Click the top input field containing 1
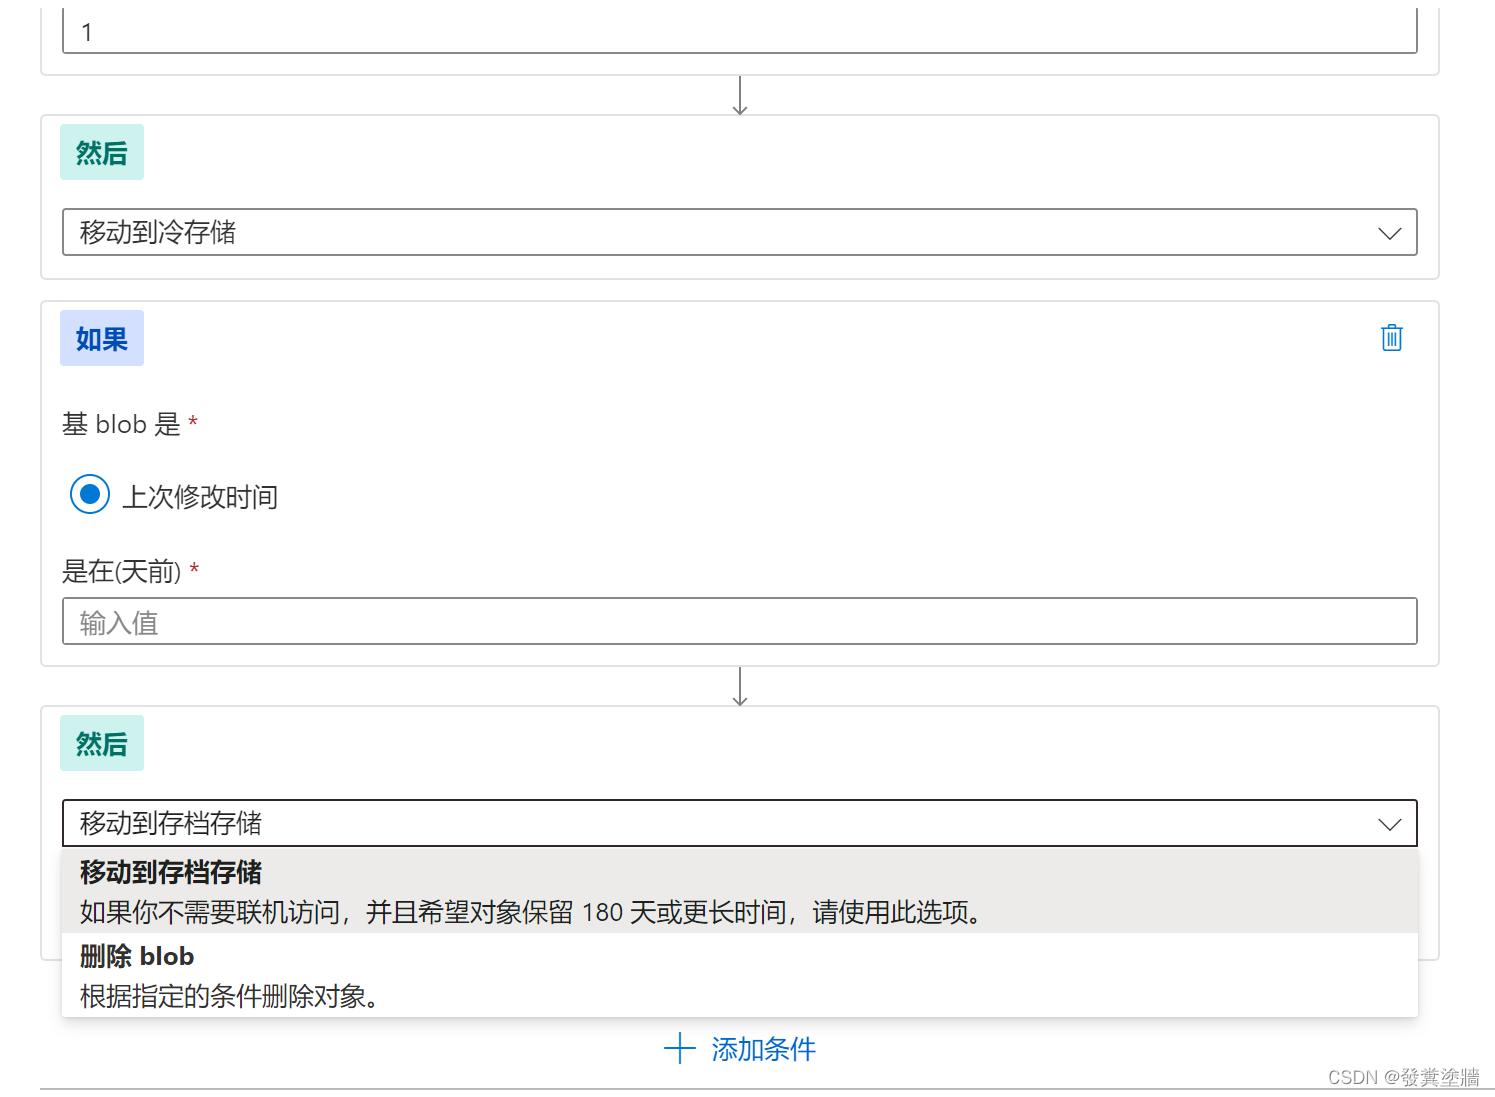The image size is (1495, 1097). point(739,31)
